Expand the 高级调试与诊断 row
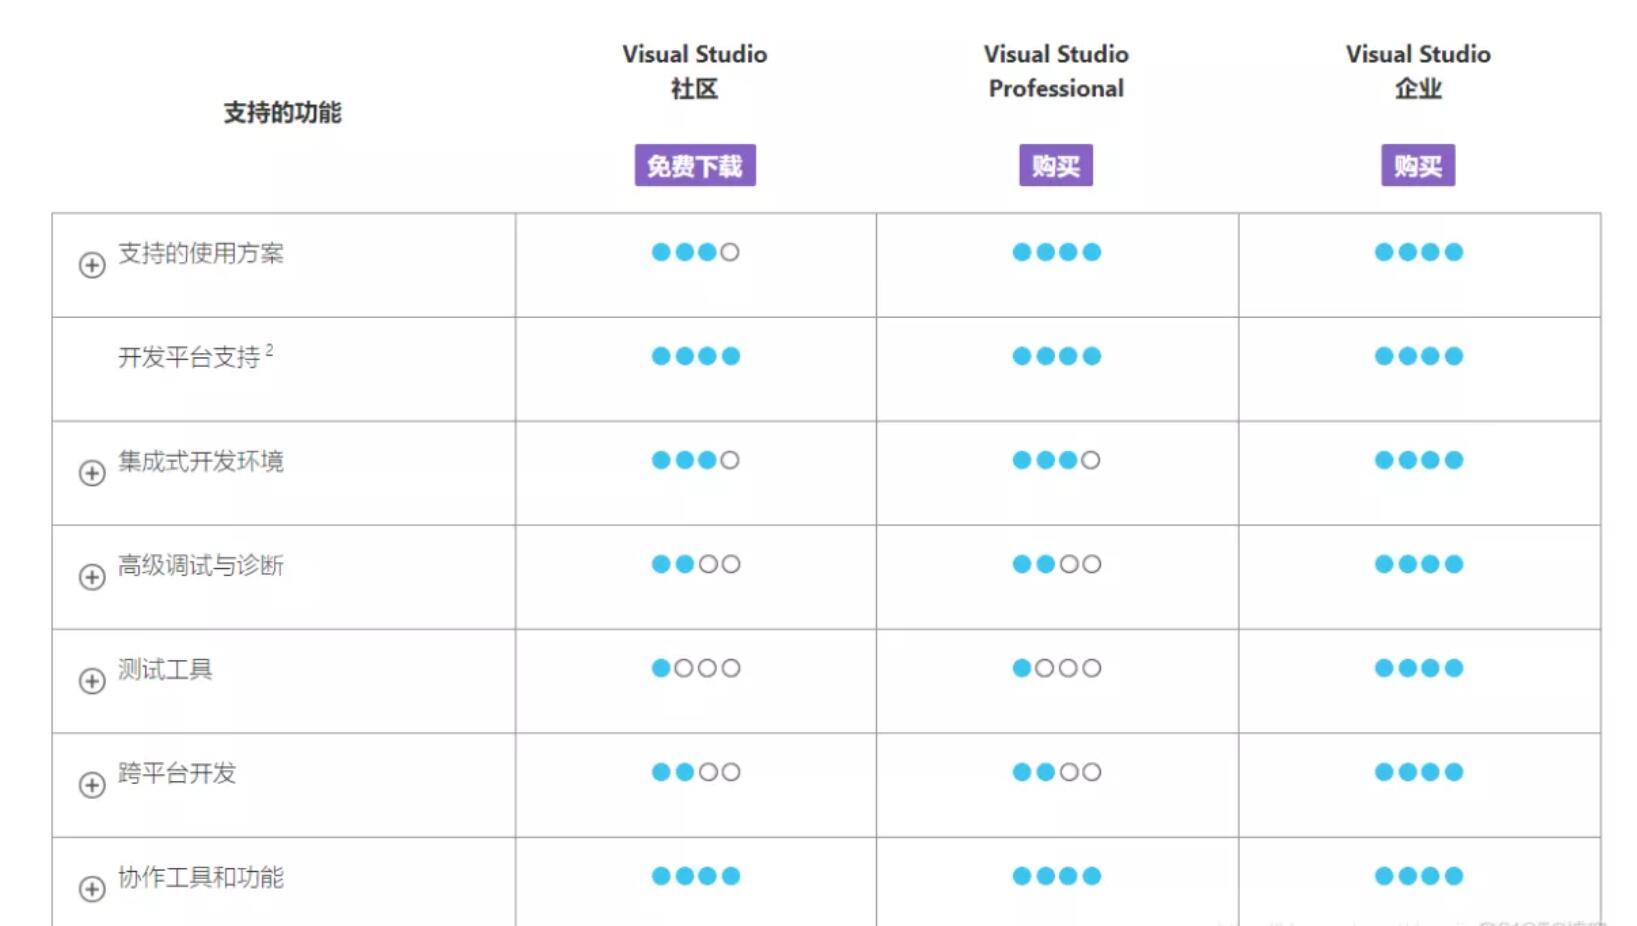This screenshot has height=926, width=1637. pos(92,577)
